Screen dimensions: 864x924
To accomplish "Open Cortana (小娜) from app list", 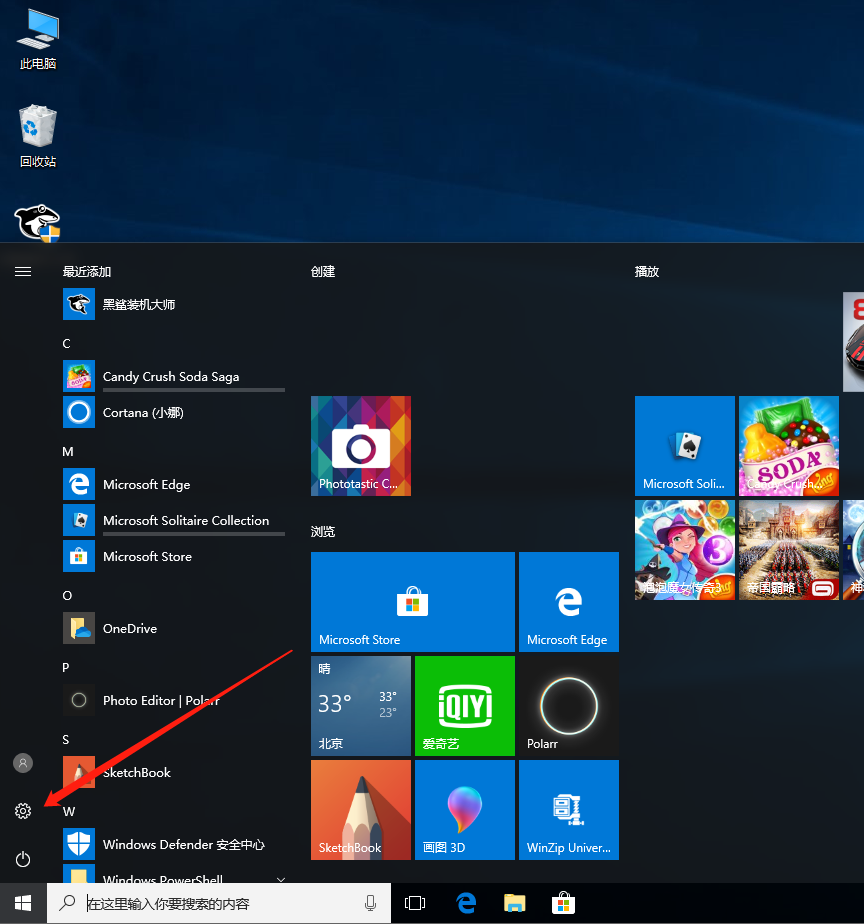I will (174, 412).
